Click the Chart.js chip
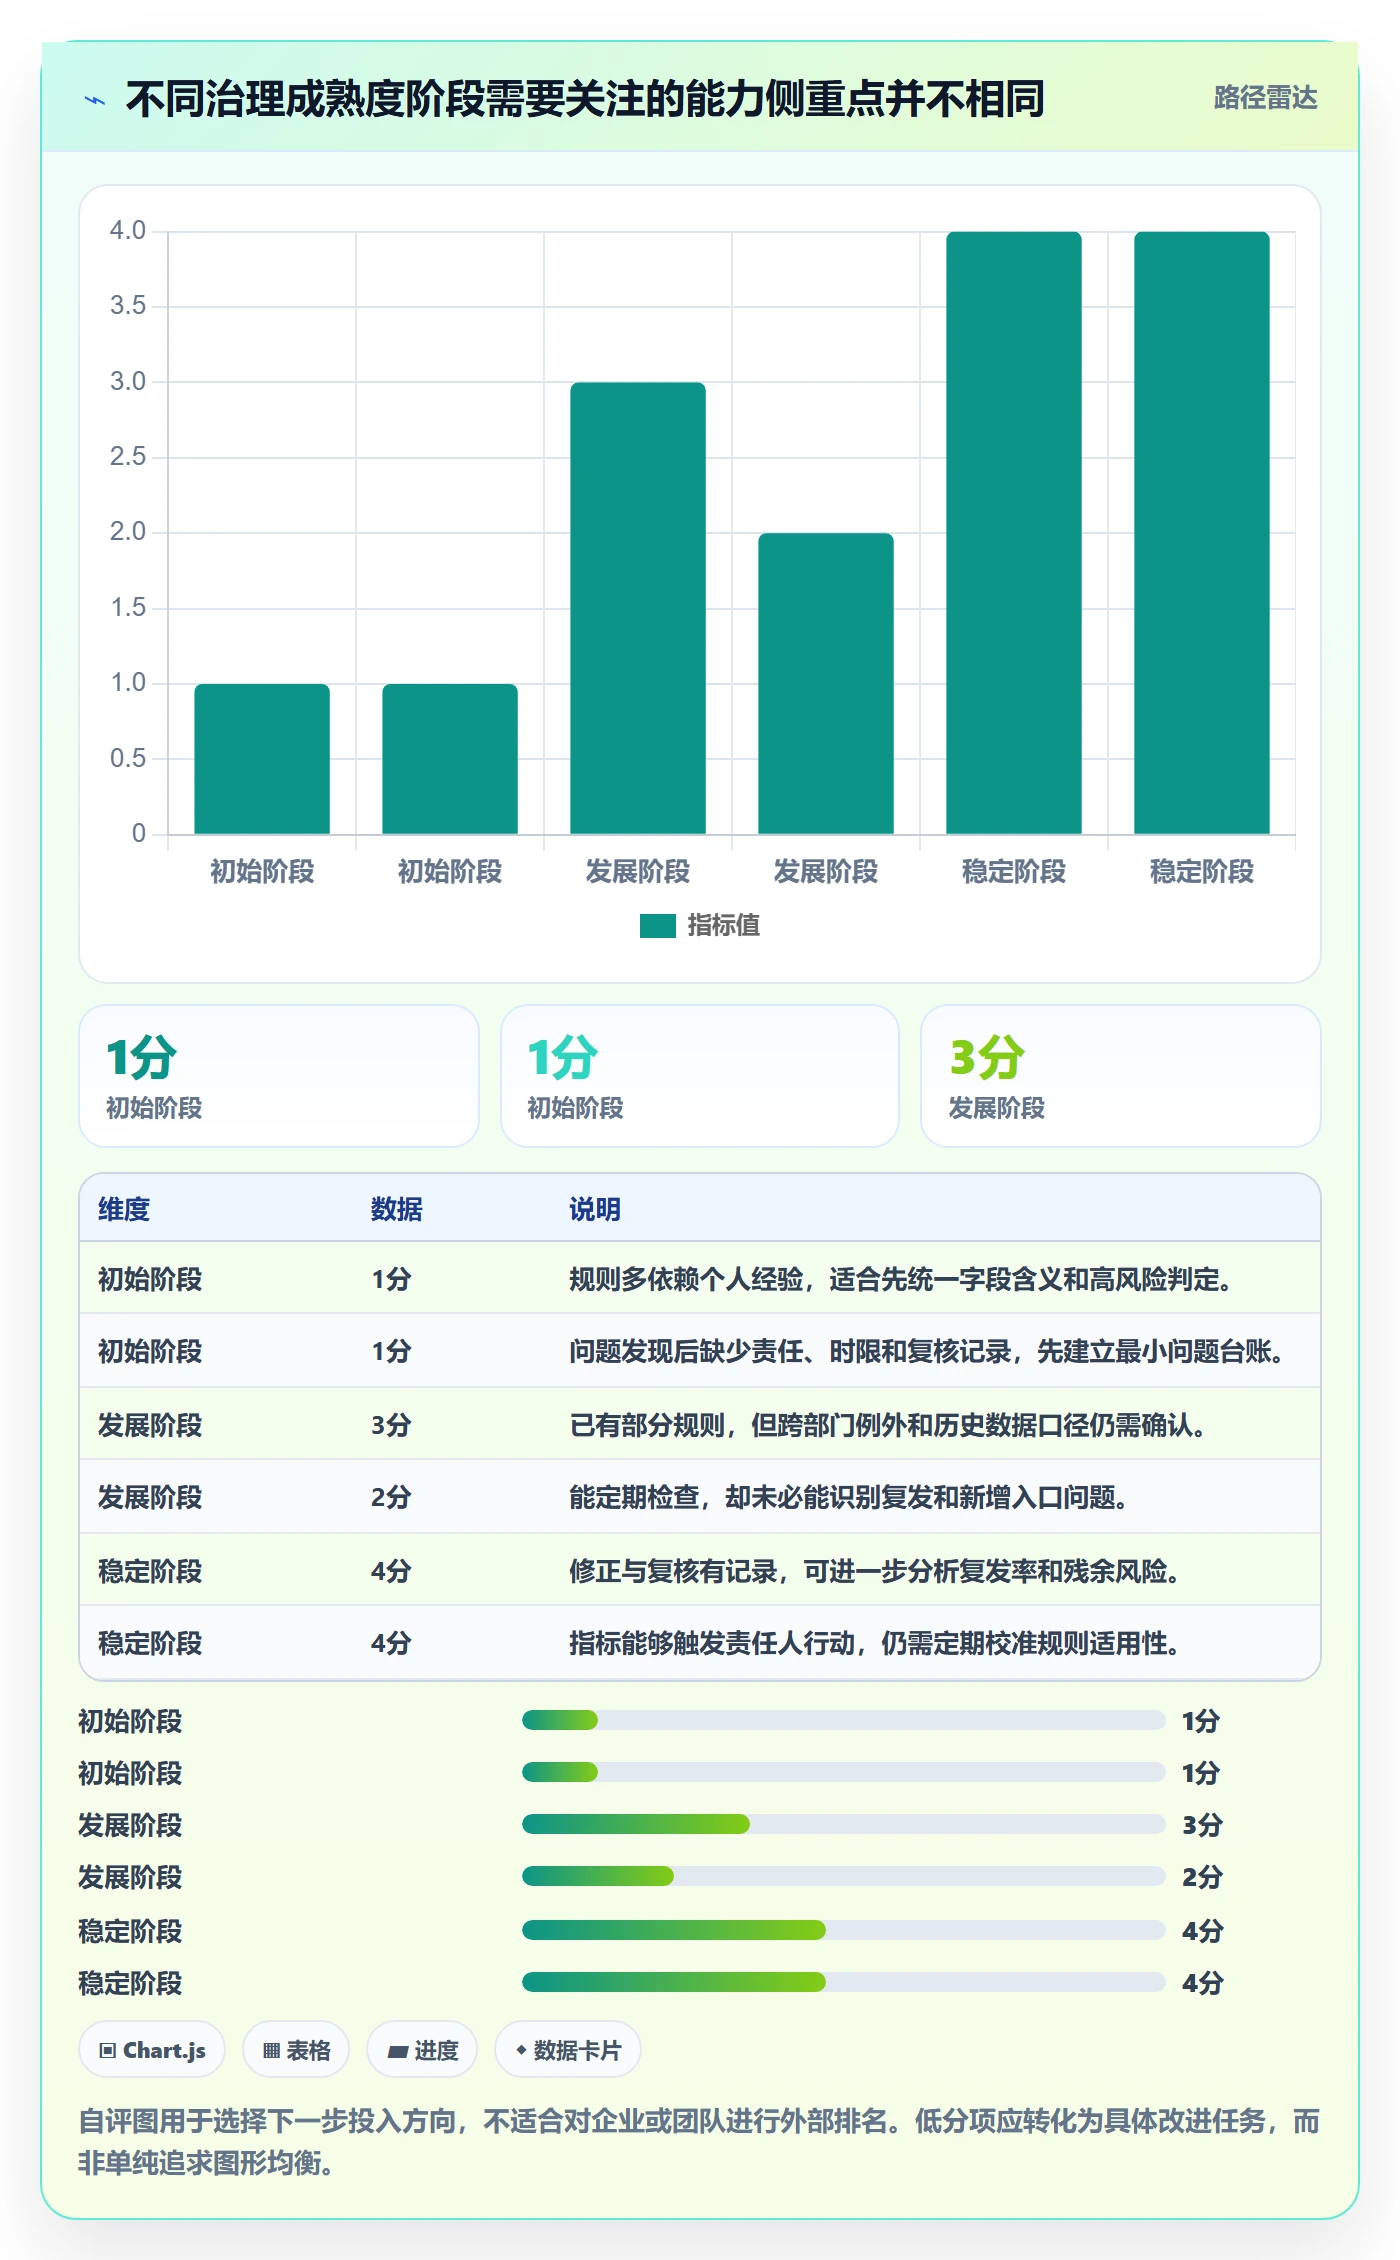The height and width of the screenshot is (2260, 1400). click(x=152, y=2050)
